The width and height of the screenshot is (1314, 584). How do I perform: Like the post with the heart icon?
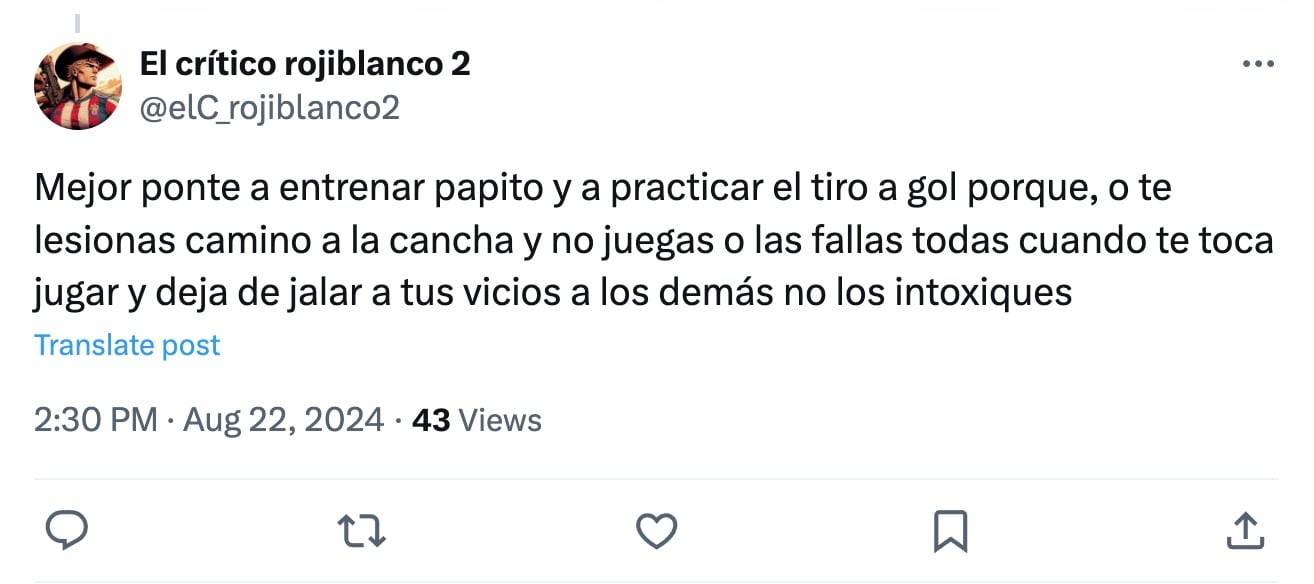pos(656,530)
